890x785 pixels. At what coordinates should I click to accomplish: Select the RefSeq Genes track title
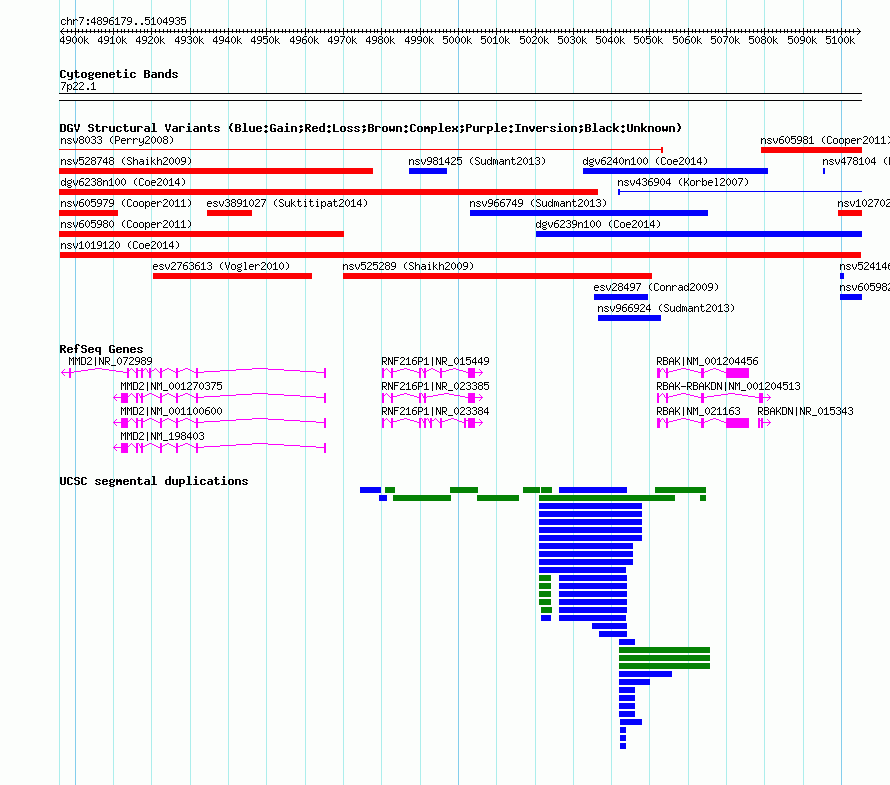102,349
